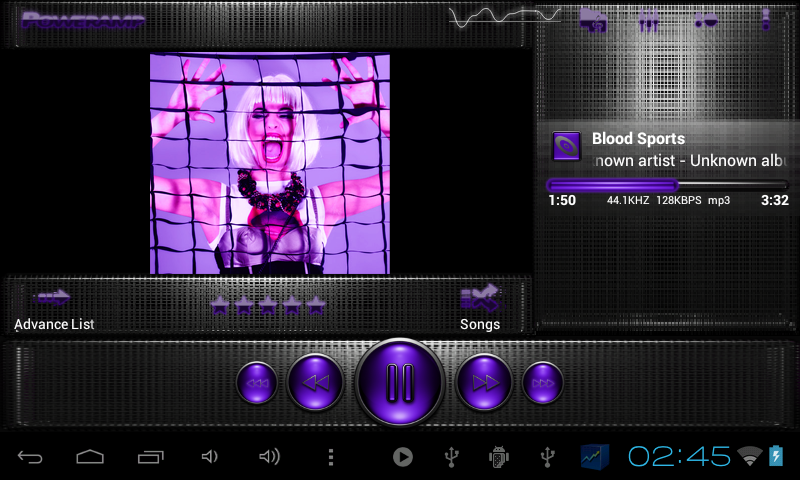This screenshot has height=480, width=800.
Task: Jump to the next folder/category
Action: (x=542, y=383)
